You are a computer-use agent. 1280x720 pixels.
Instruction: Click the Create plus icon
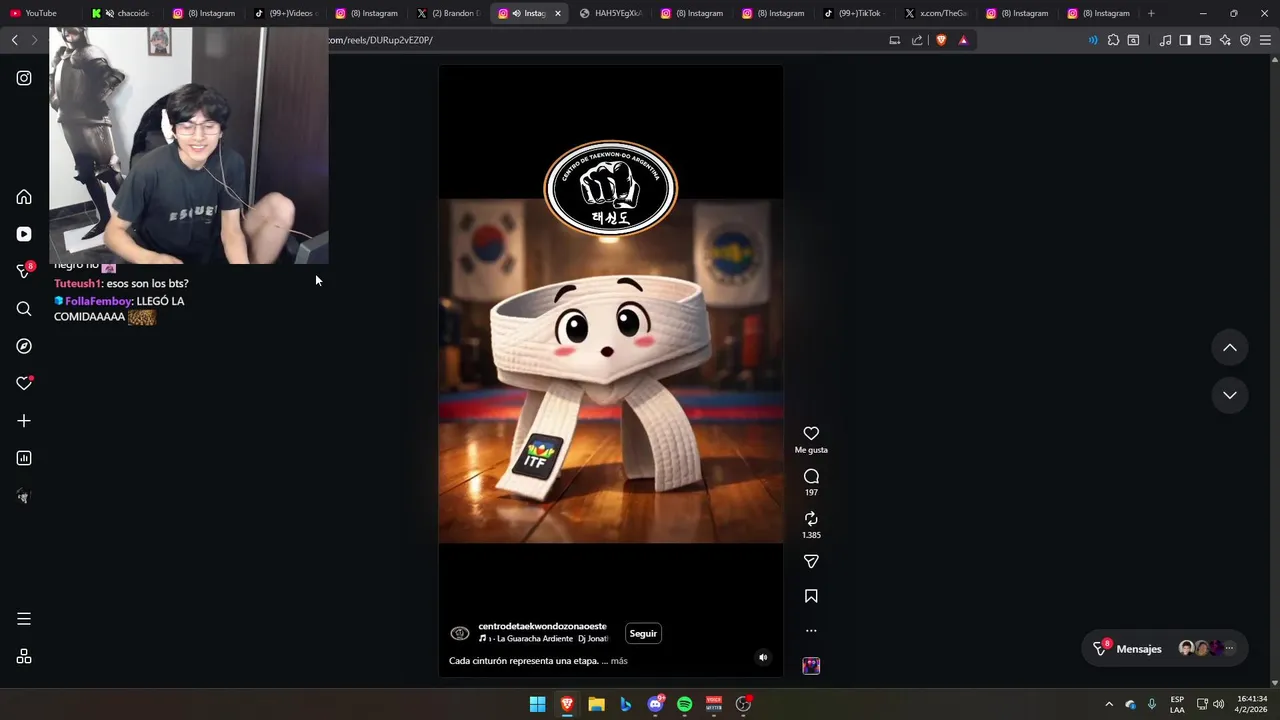coord(24,421)
